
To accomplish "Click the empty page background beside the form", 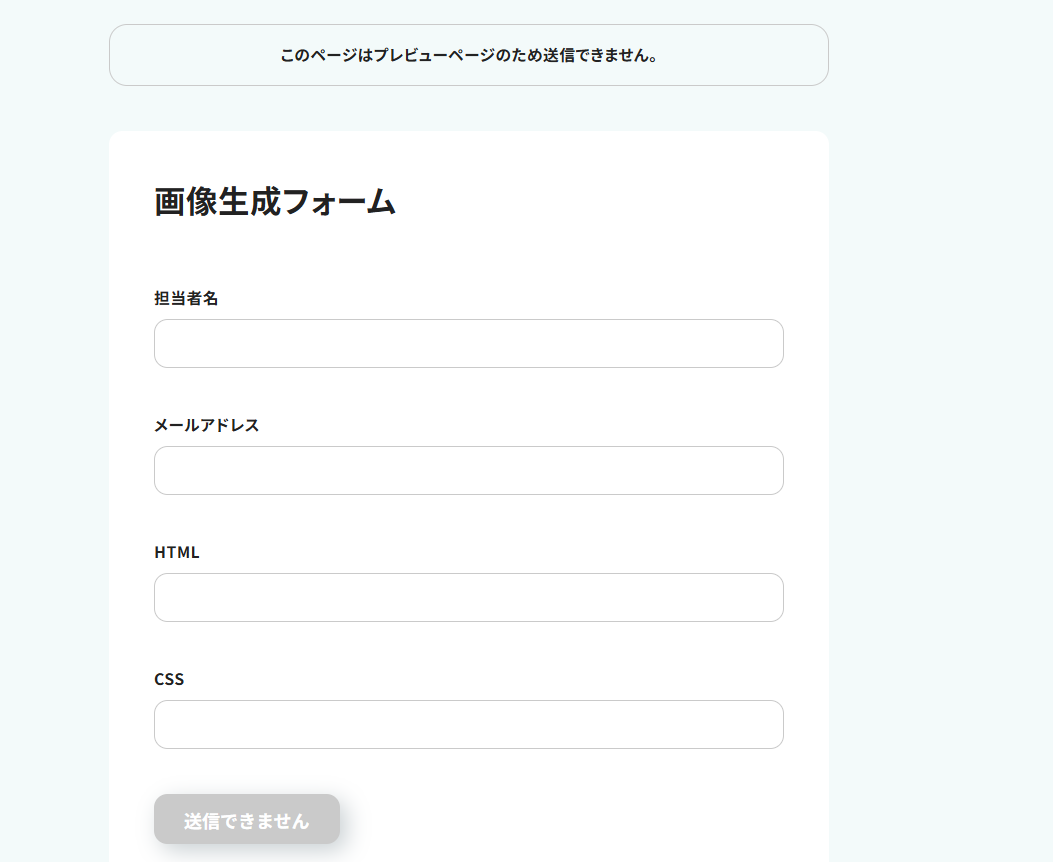I will (940, 400).
